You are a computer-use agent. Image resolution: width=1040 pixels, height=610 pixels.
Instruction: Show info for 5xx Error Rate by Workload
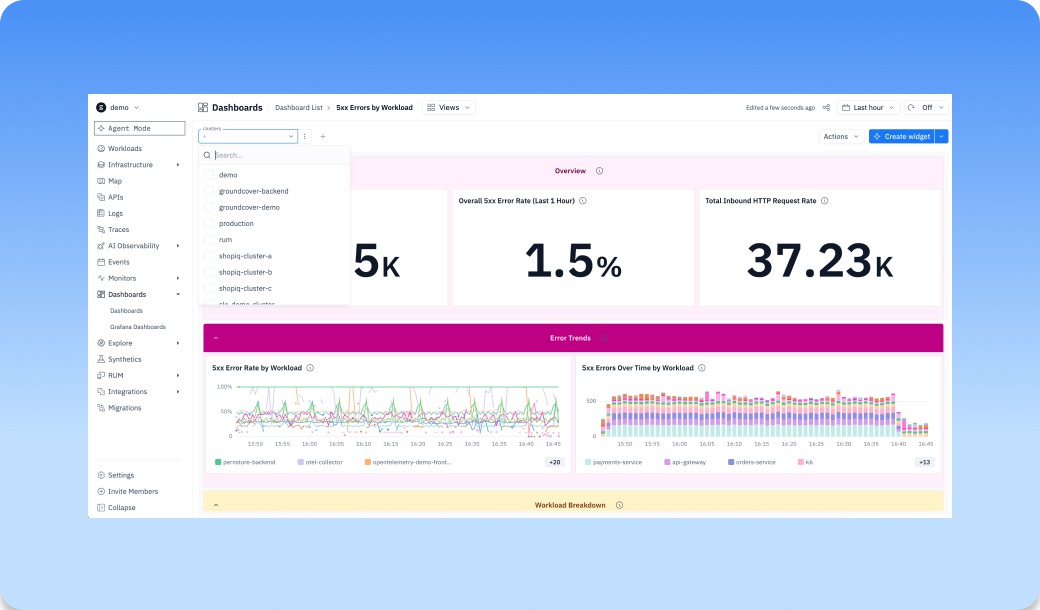click(310, 368)
